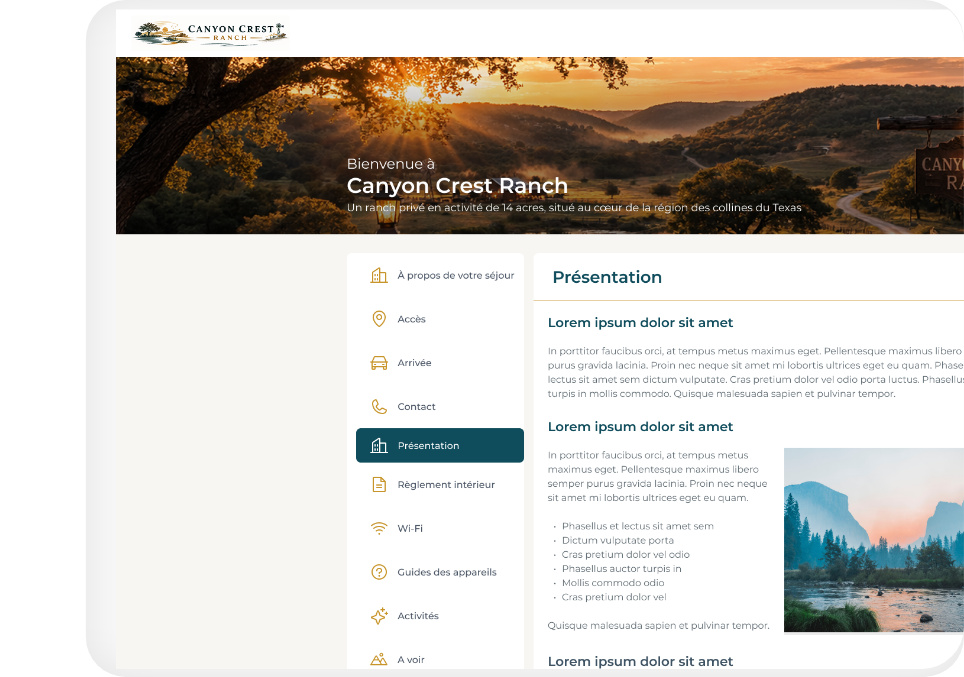The width and height of the screenshot is (964, 677).
Task: Choose the "Activités" text in the sidebar
Action: point(418,616)
